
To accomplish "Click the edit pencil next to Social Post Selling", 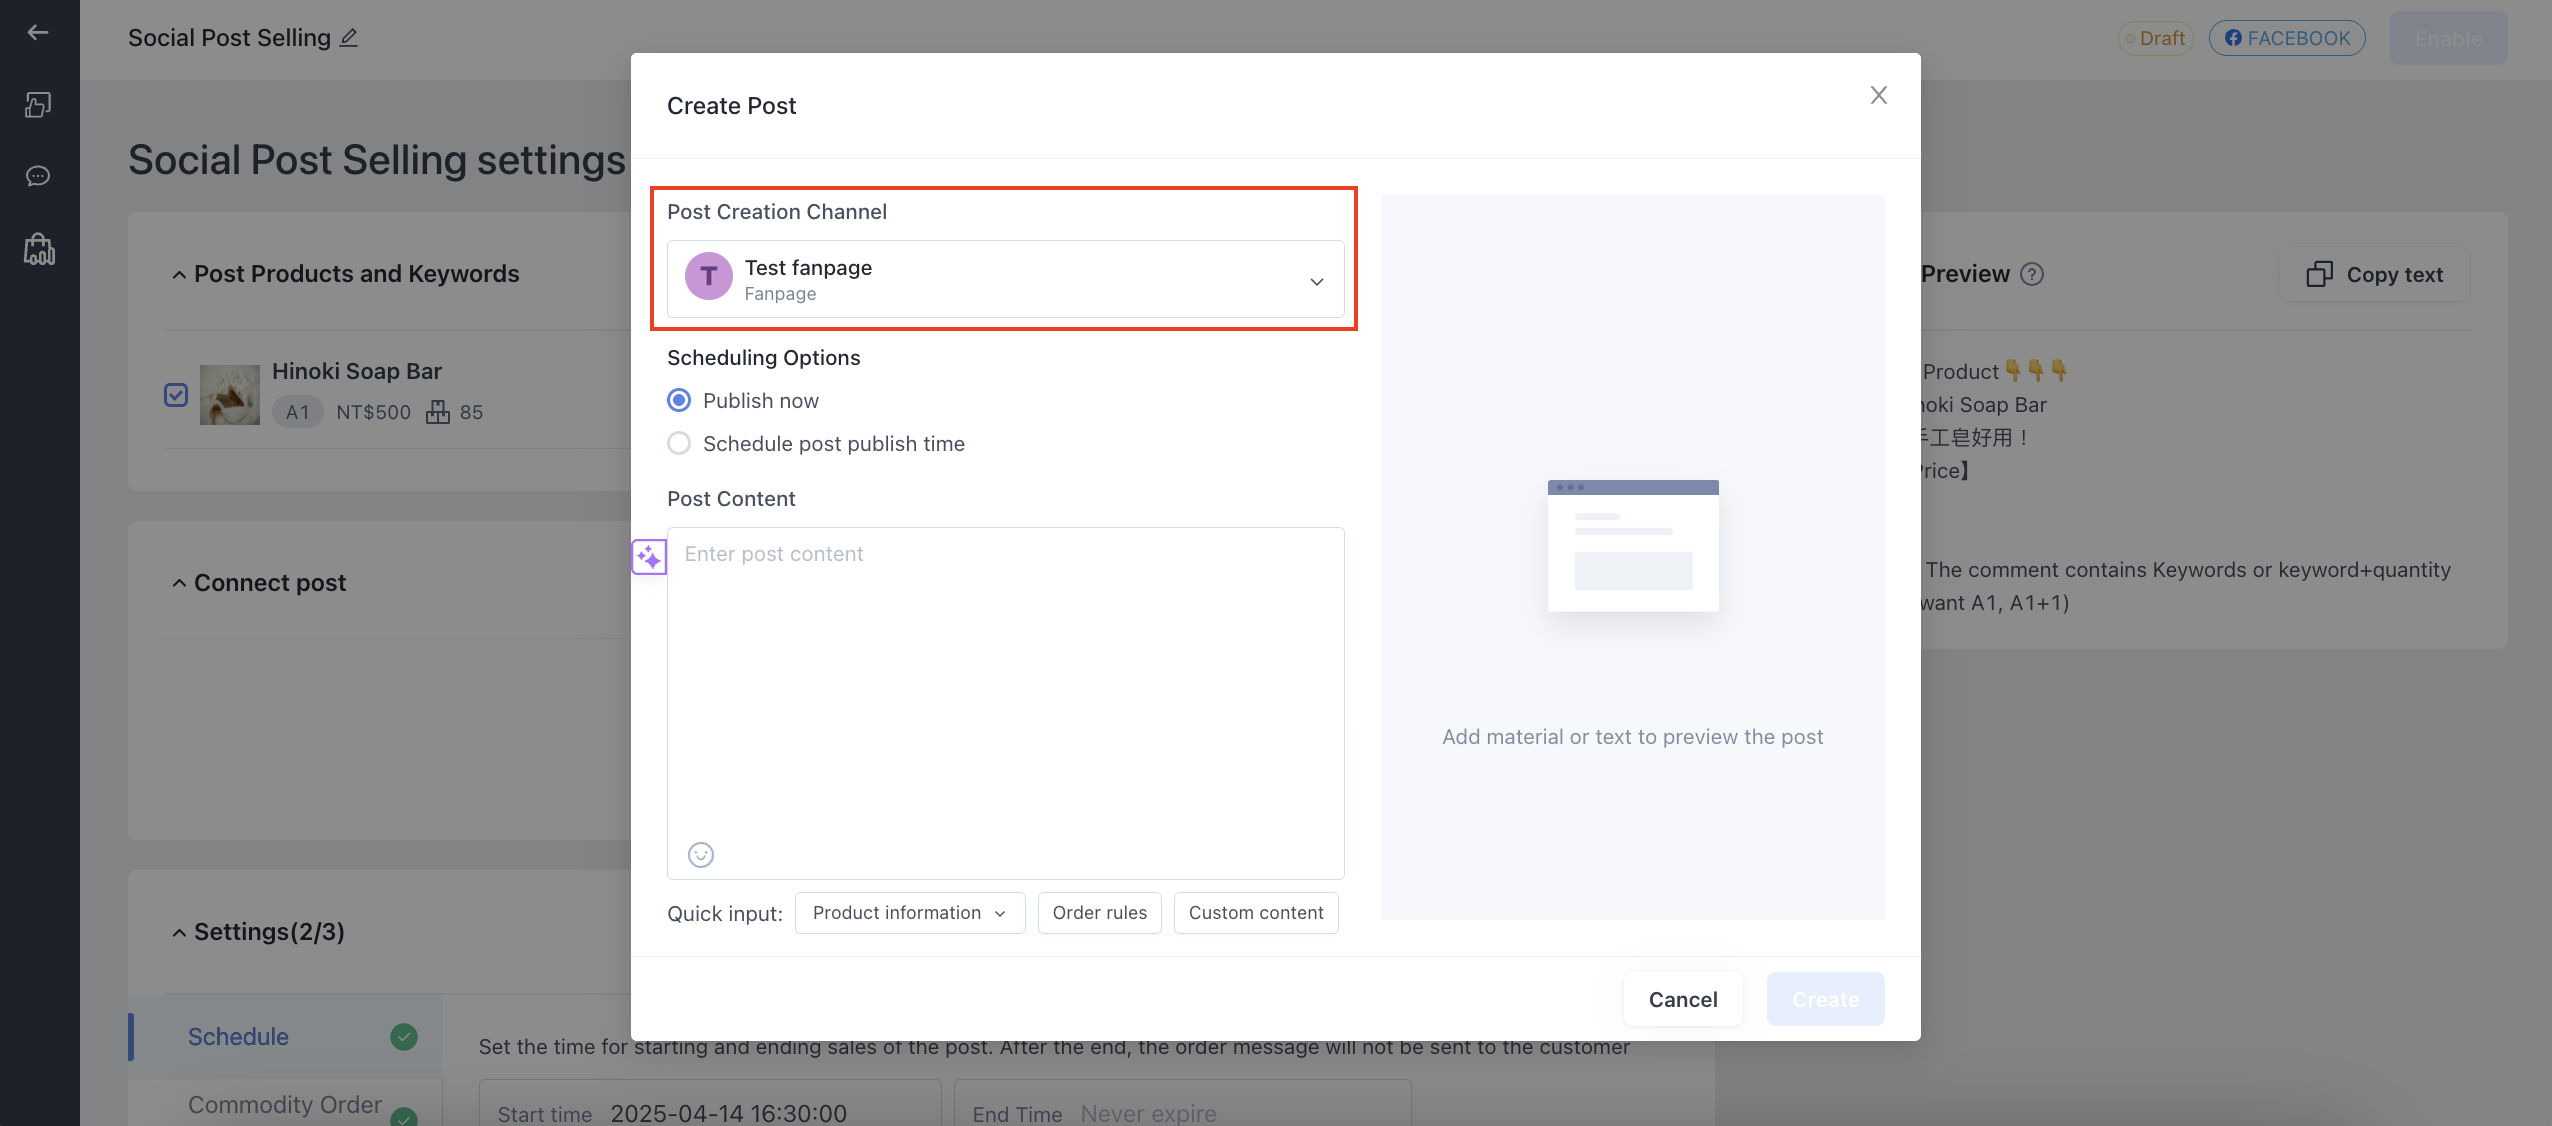I will click(348, 38).
